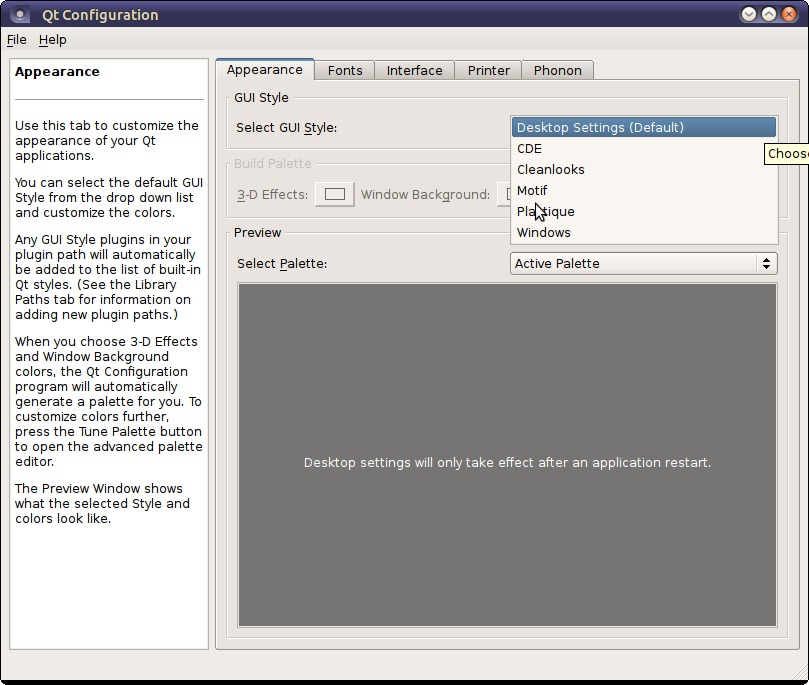The width and height of the screenshot is (809, 685).
Task: Click the Select Palette label
Action: 282,264
